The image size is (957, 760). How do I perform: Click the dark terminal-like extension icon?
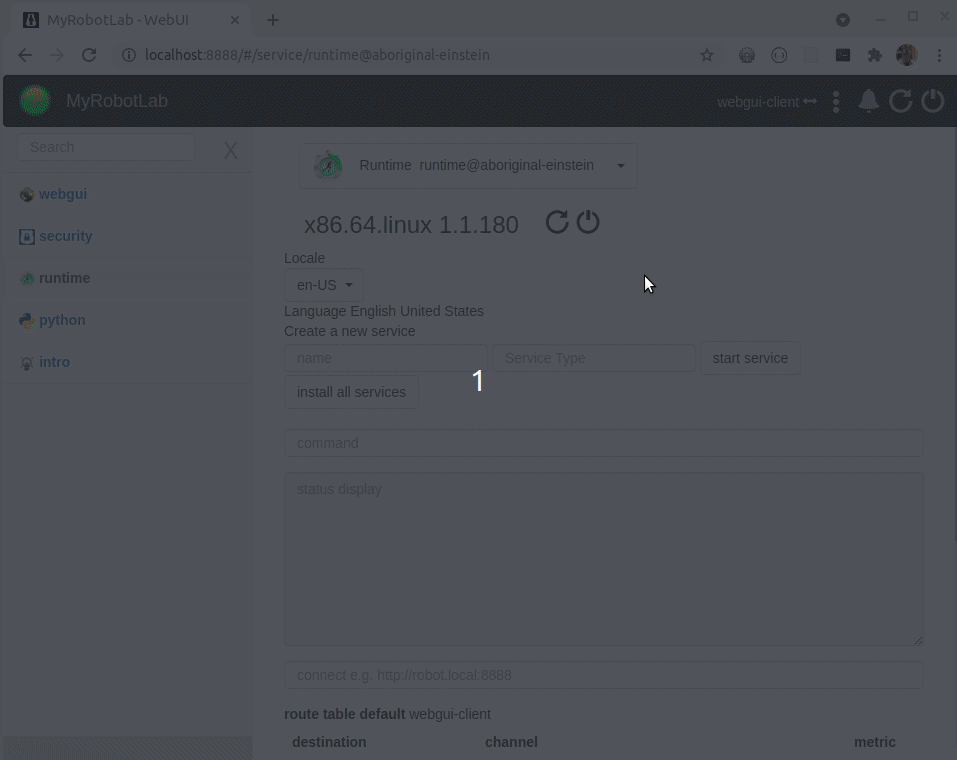[843, 56]
